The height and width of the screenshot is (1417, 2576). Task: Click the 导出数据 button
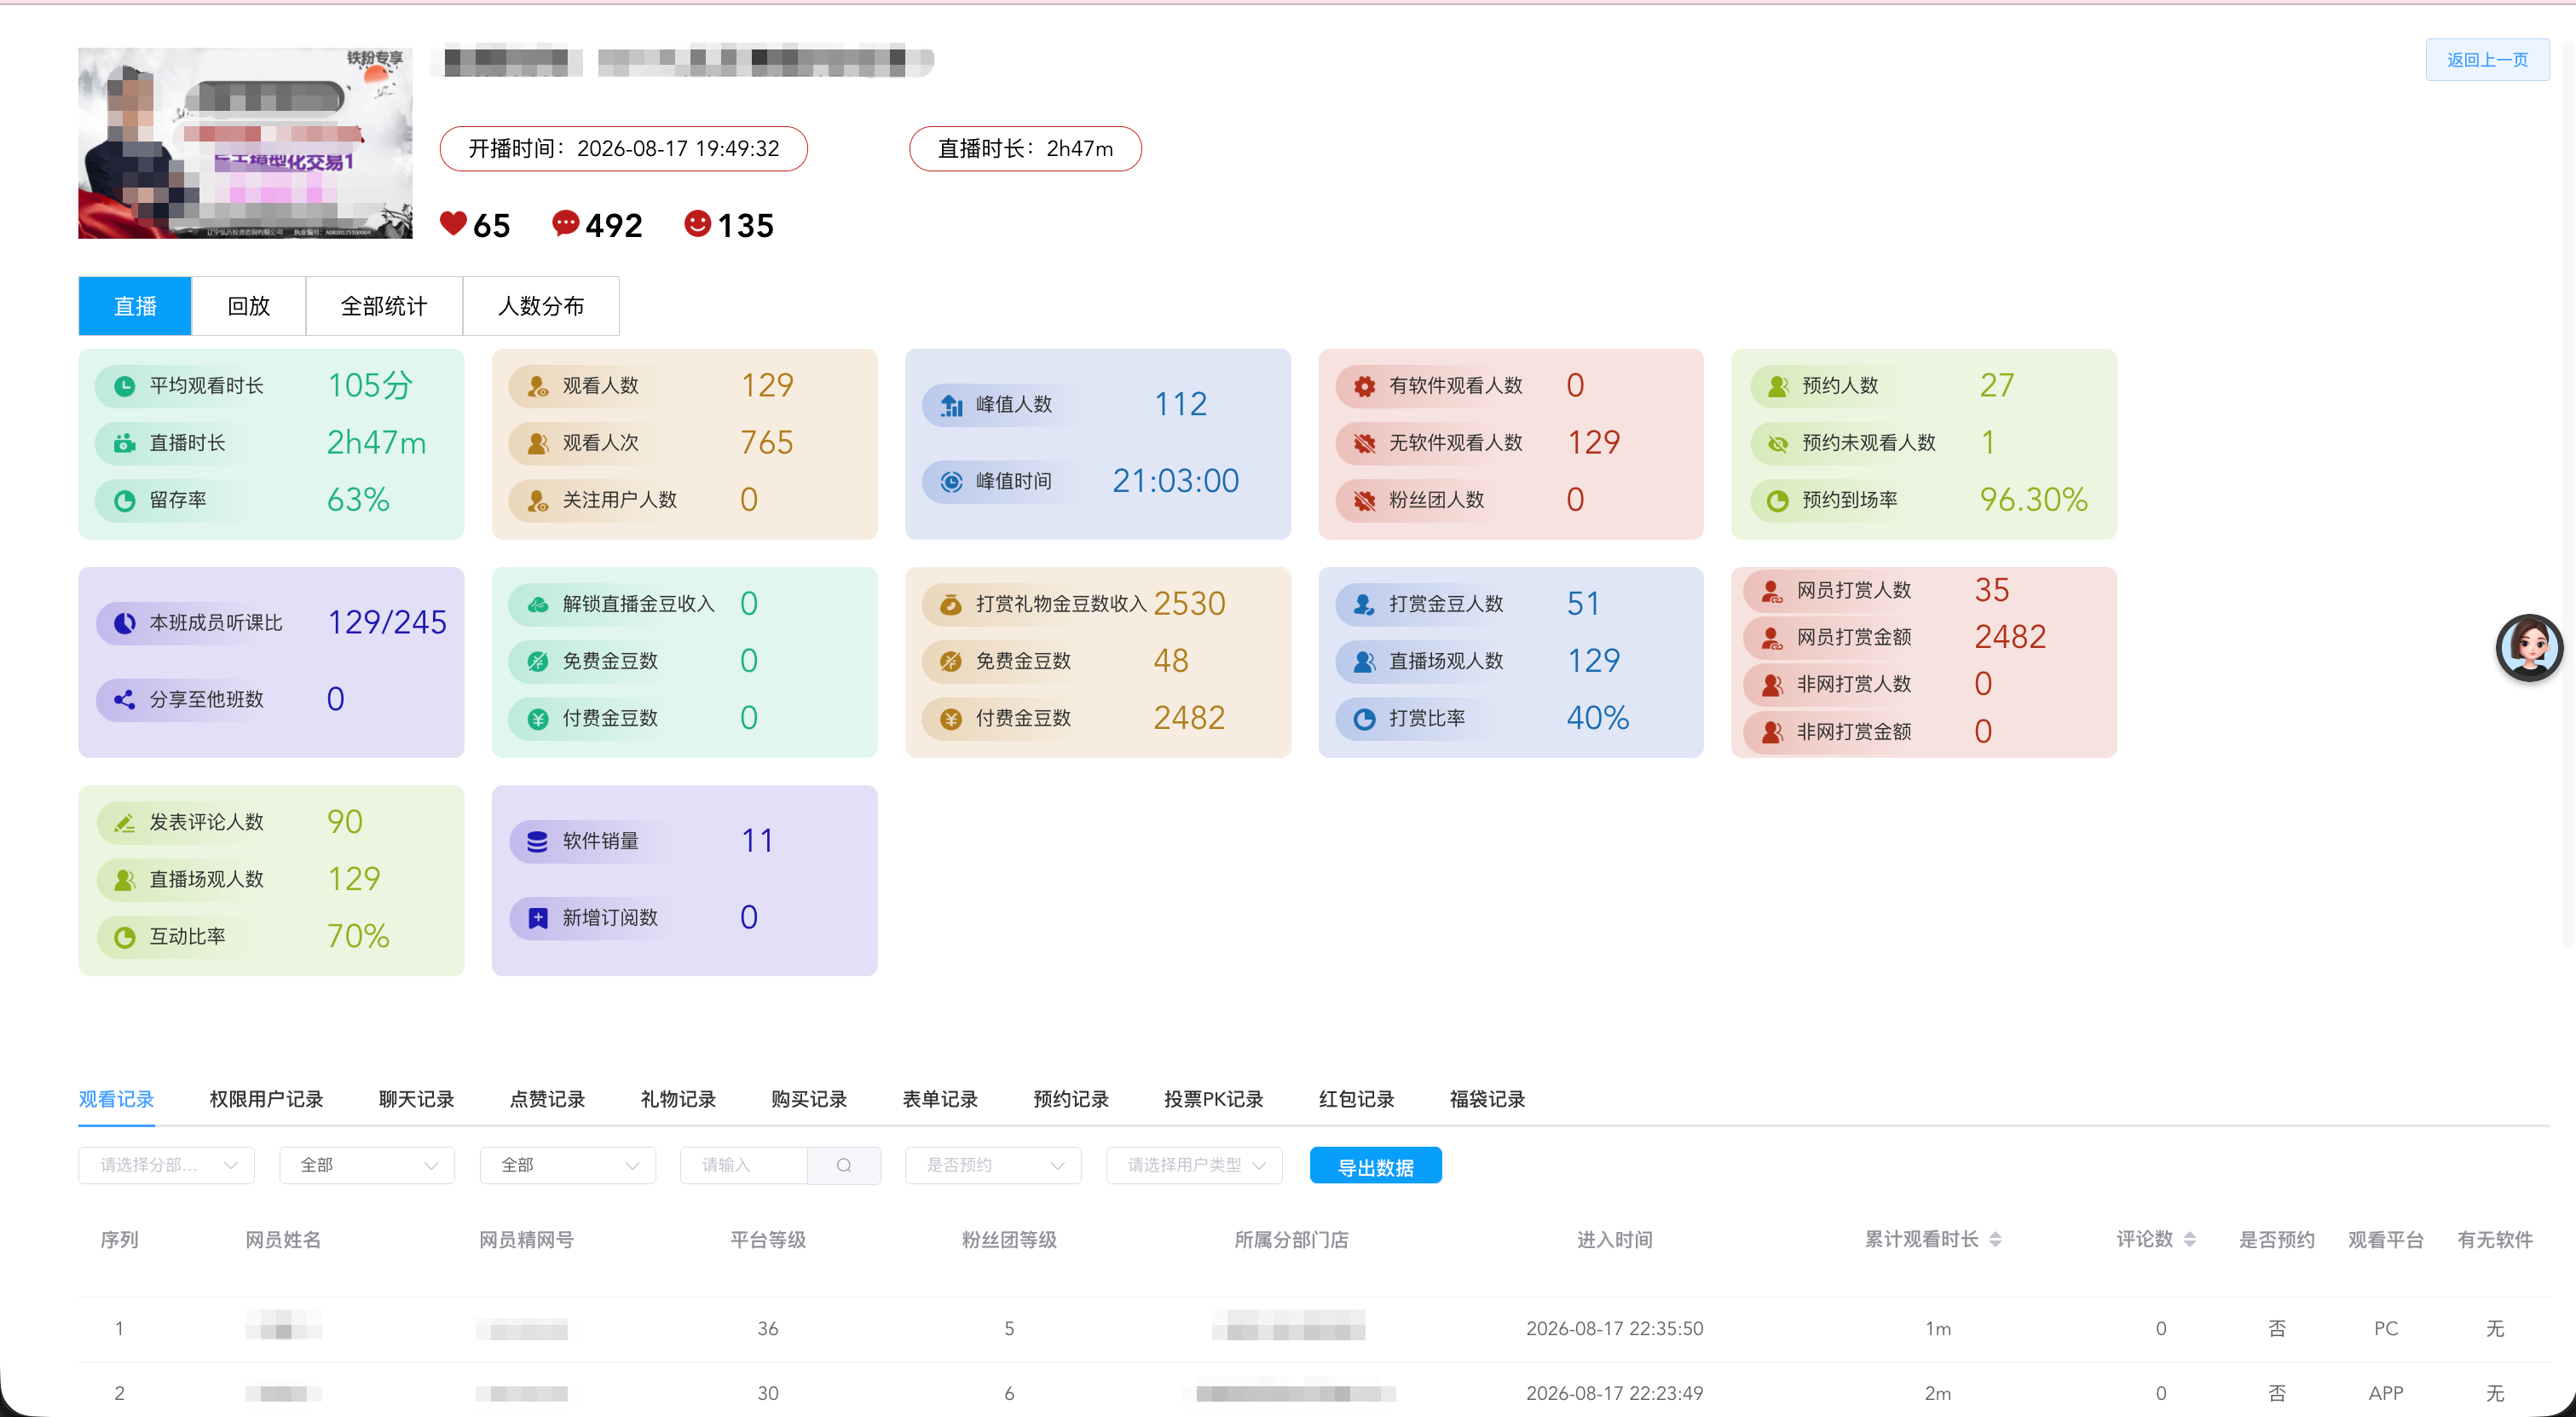click(1375, 1166)
